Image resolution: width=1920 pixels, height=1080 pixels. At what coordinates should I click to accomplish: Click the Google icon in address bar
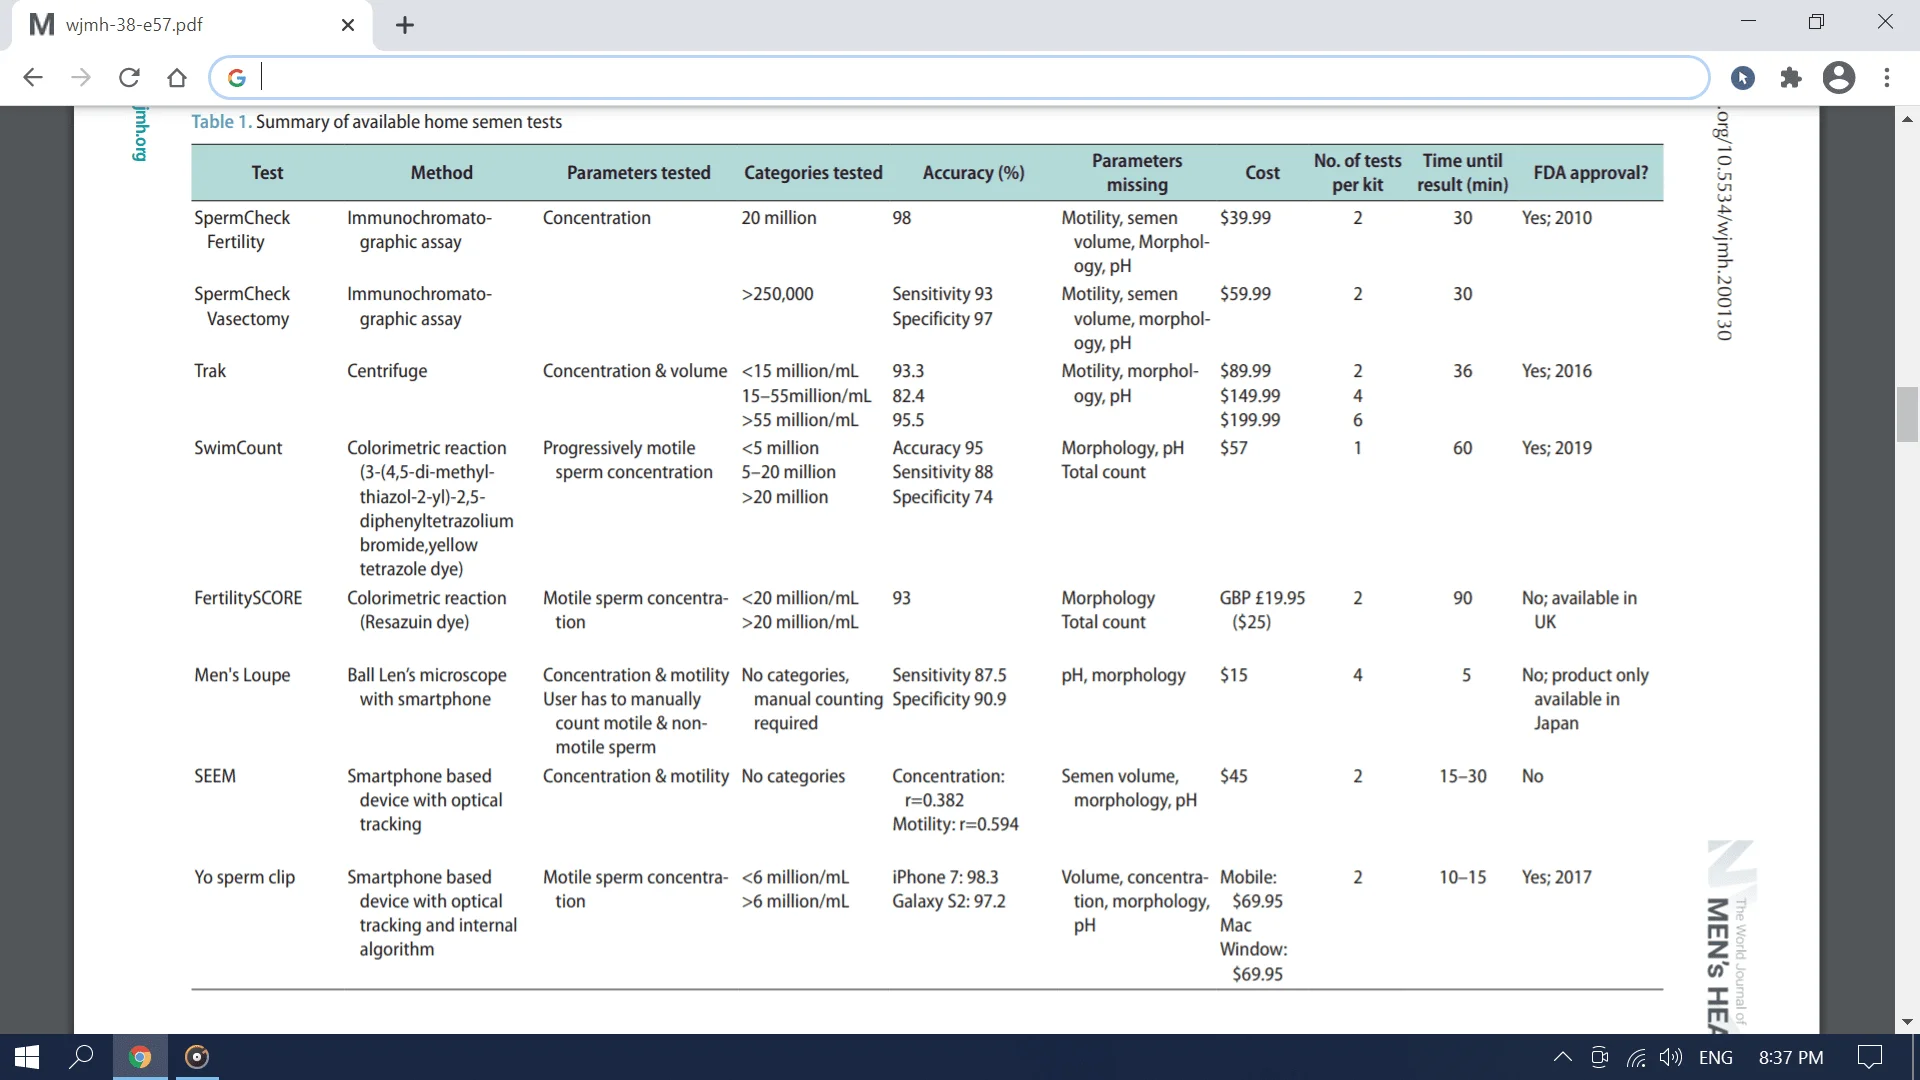237,78
